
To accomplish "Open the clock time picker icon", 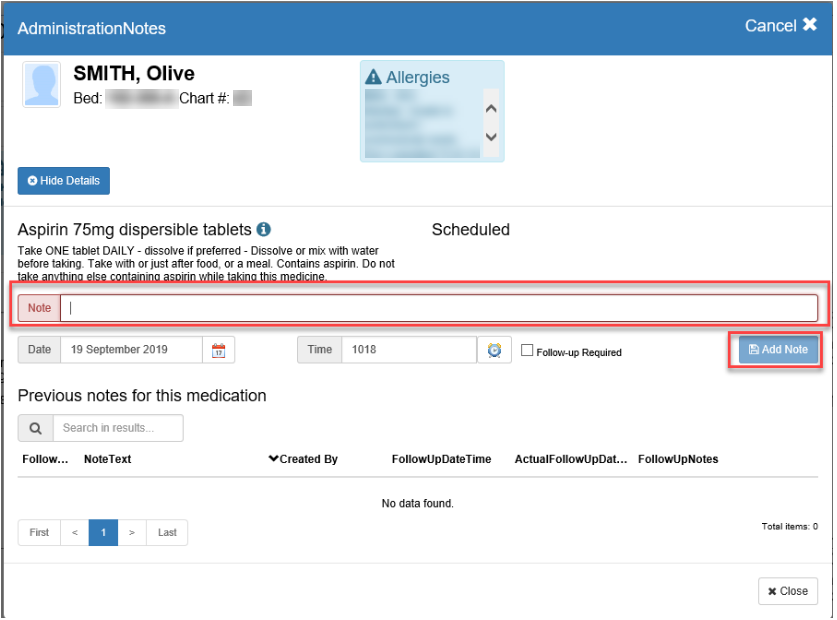I will (x=494, y=350).
